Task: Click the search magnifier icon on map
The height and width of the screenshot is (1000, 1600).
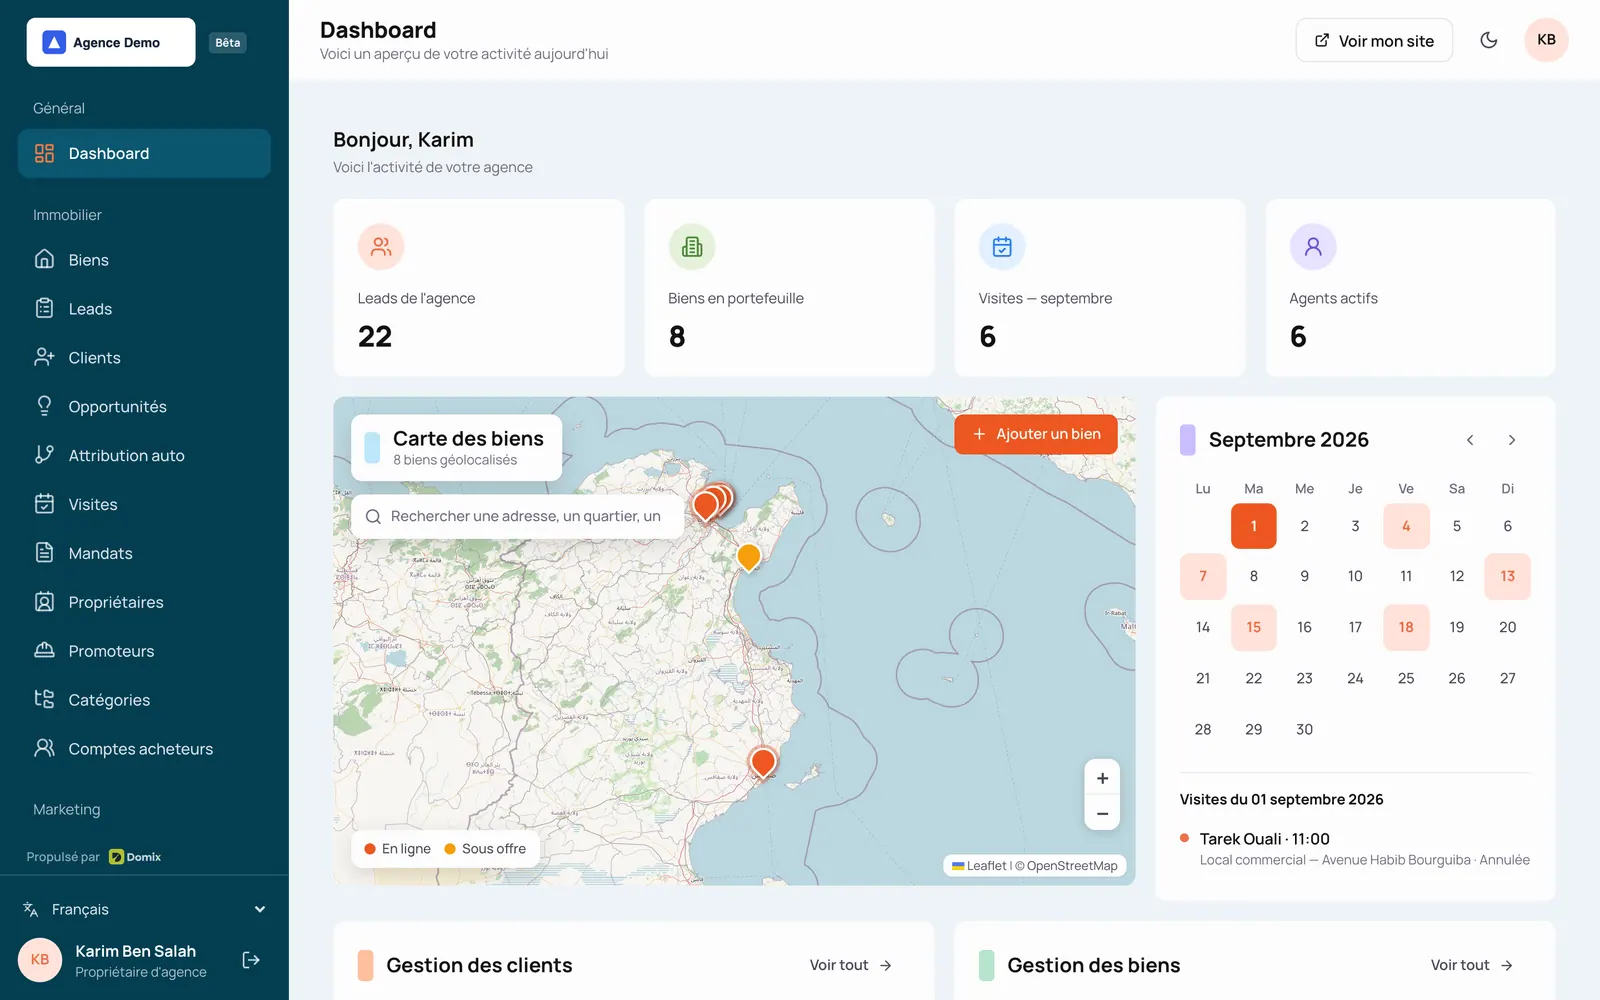Action: click(373, 517)
